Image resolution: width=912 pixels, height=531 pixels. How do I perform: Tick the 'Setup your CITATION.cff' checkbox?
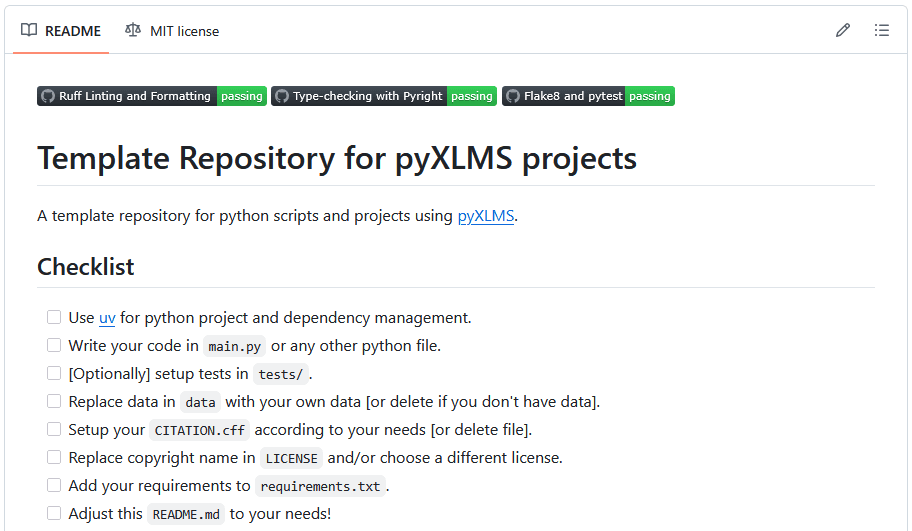point(54,429)
